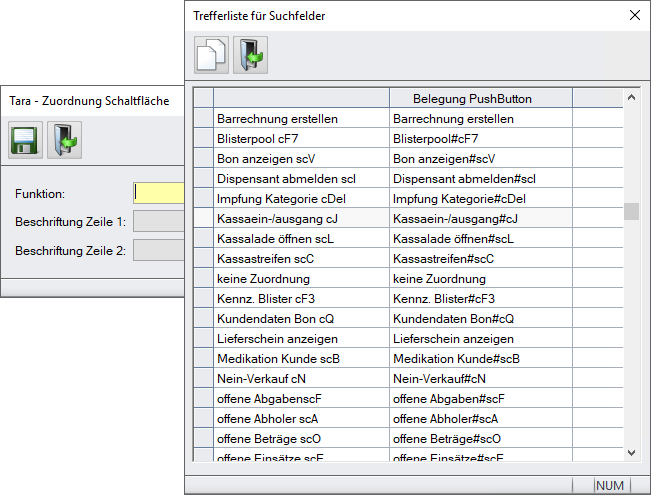The image size is (651, 495).
Task: Click the Beschriftung Zeile 2 field
Action: point(159,250)
